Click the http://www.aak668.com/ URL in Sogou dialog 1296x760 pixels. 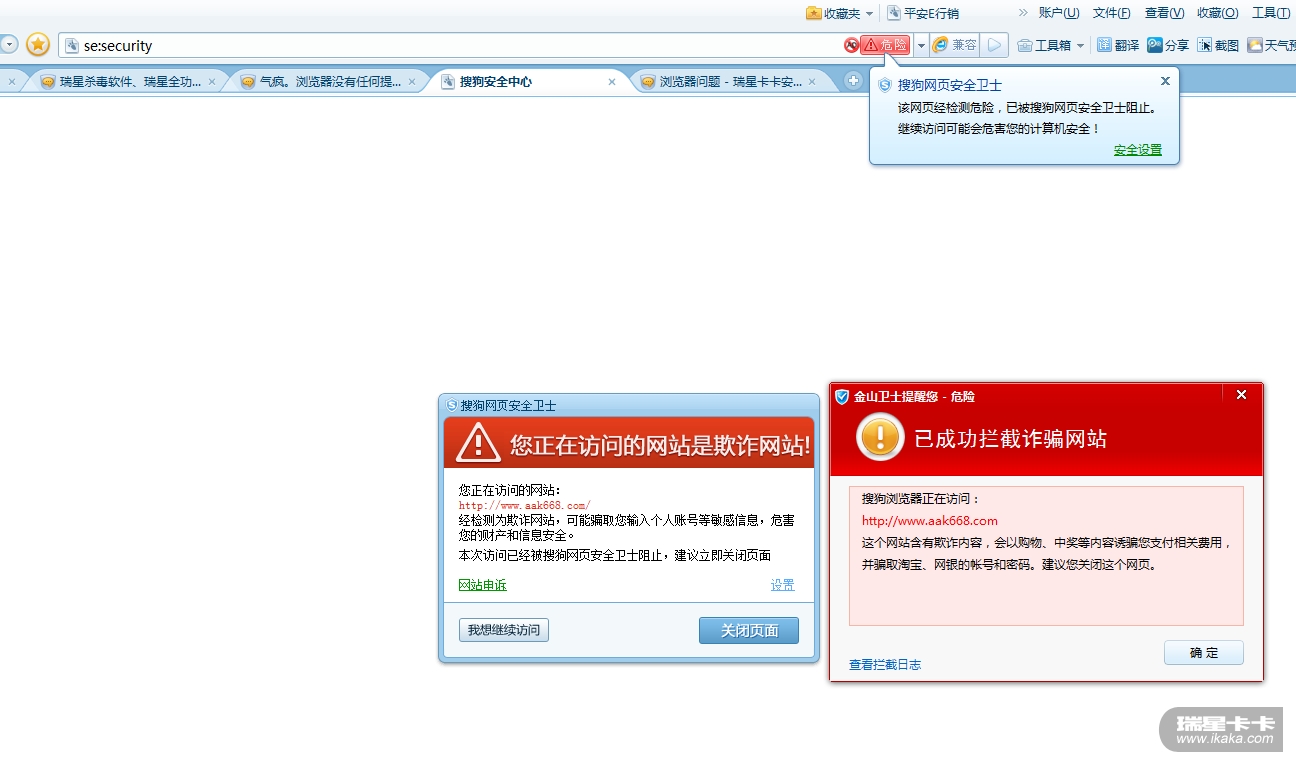pyautogui.click(x=525, y=505)
